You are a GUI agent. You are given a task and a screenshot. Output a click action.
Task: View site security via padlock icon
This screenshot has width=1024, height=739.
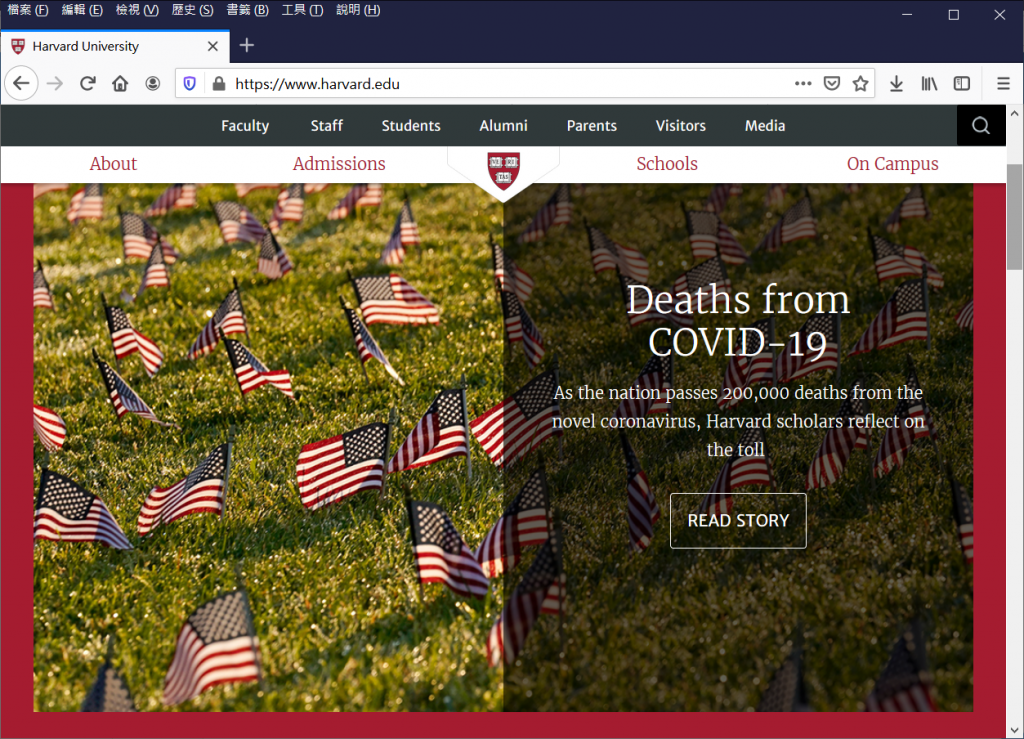coord(219,84)
